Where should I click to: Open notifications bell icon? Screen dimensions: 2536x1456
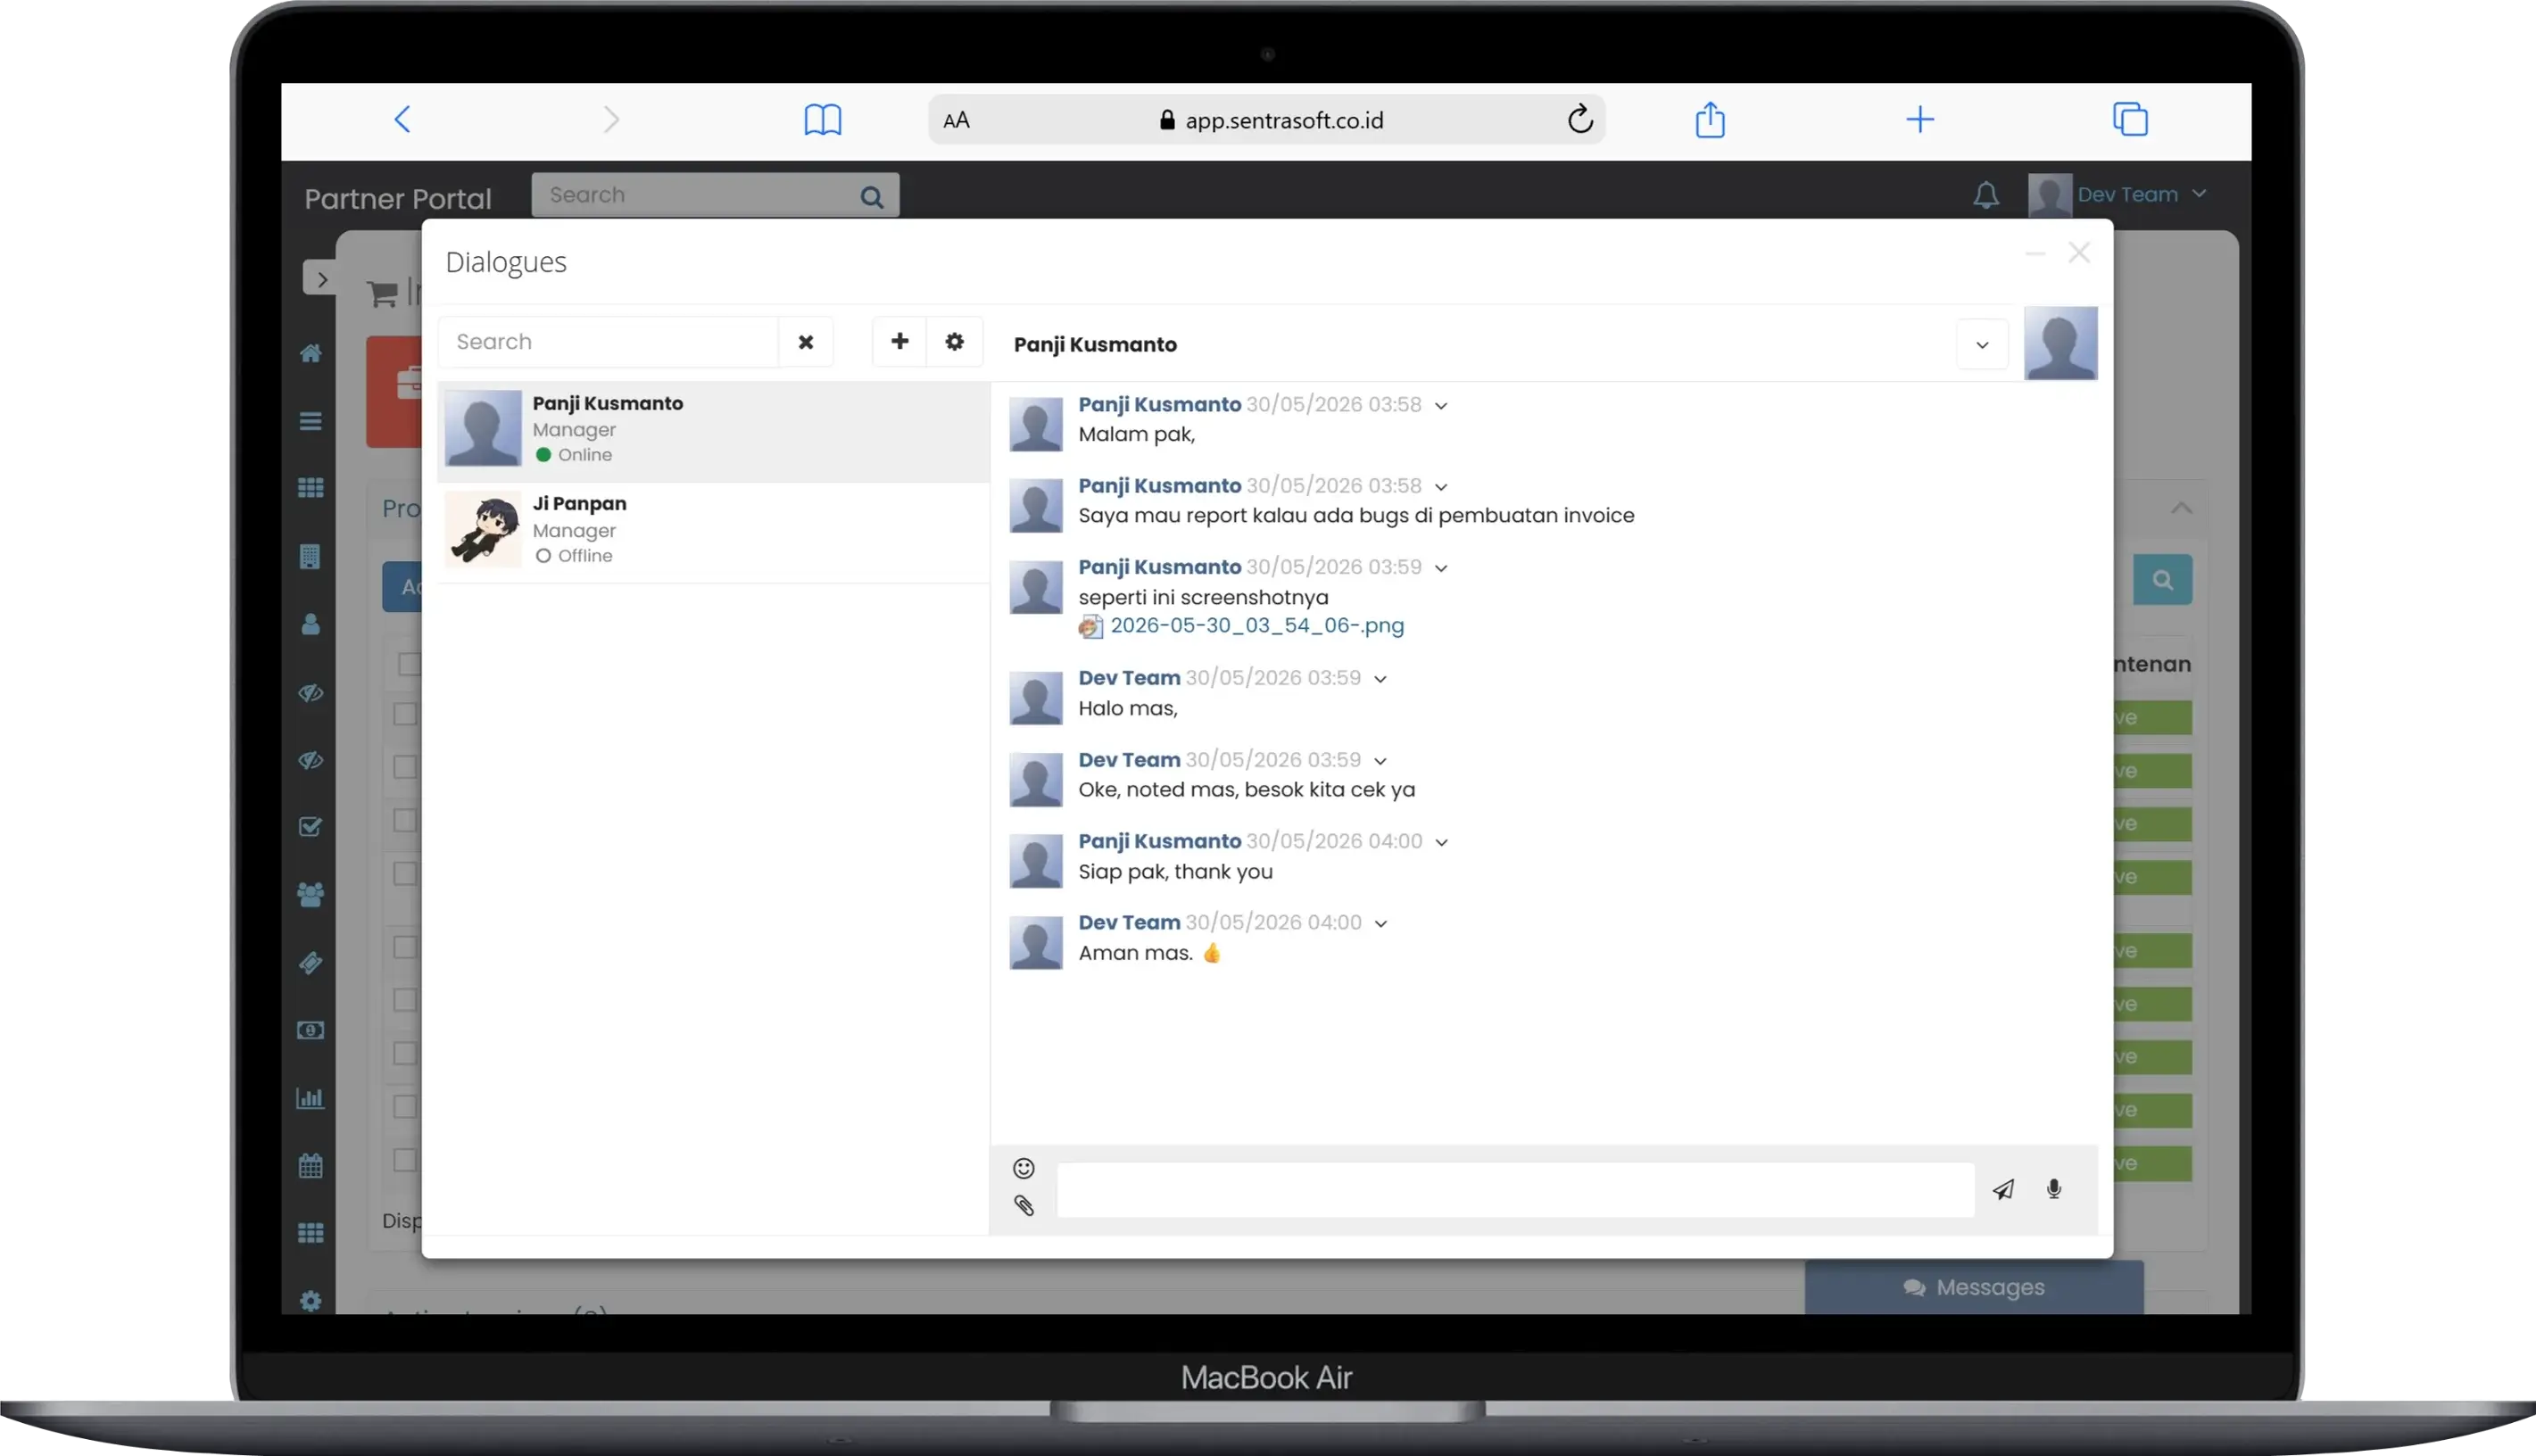[1986, 195]
